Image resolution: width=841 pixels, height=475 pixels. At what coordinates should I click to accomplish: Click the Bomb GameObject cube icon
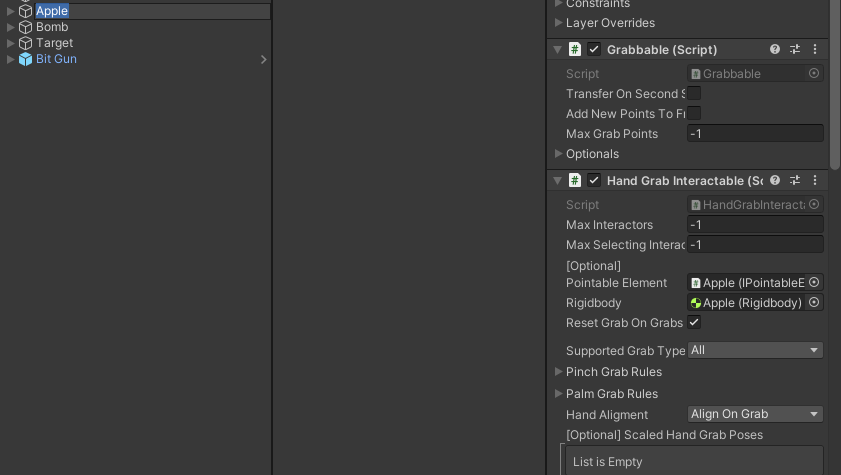[x=25, y=27]
